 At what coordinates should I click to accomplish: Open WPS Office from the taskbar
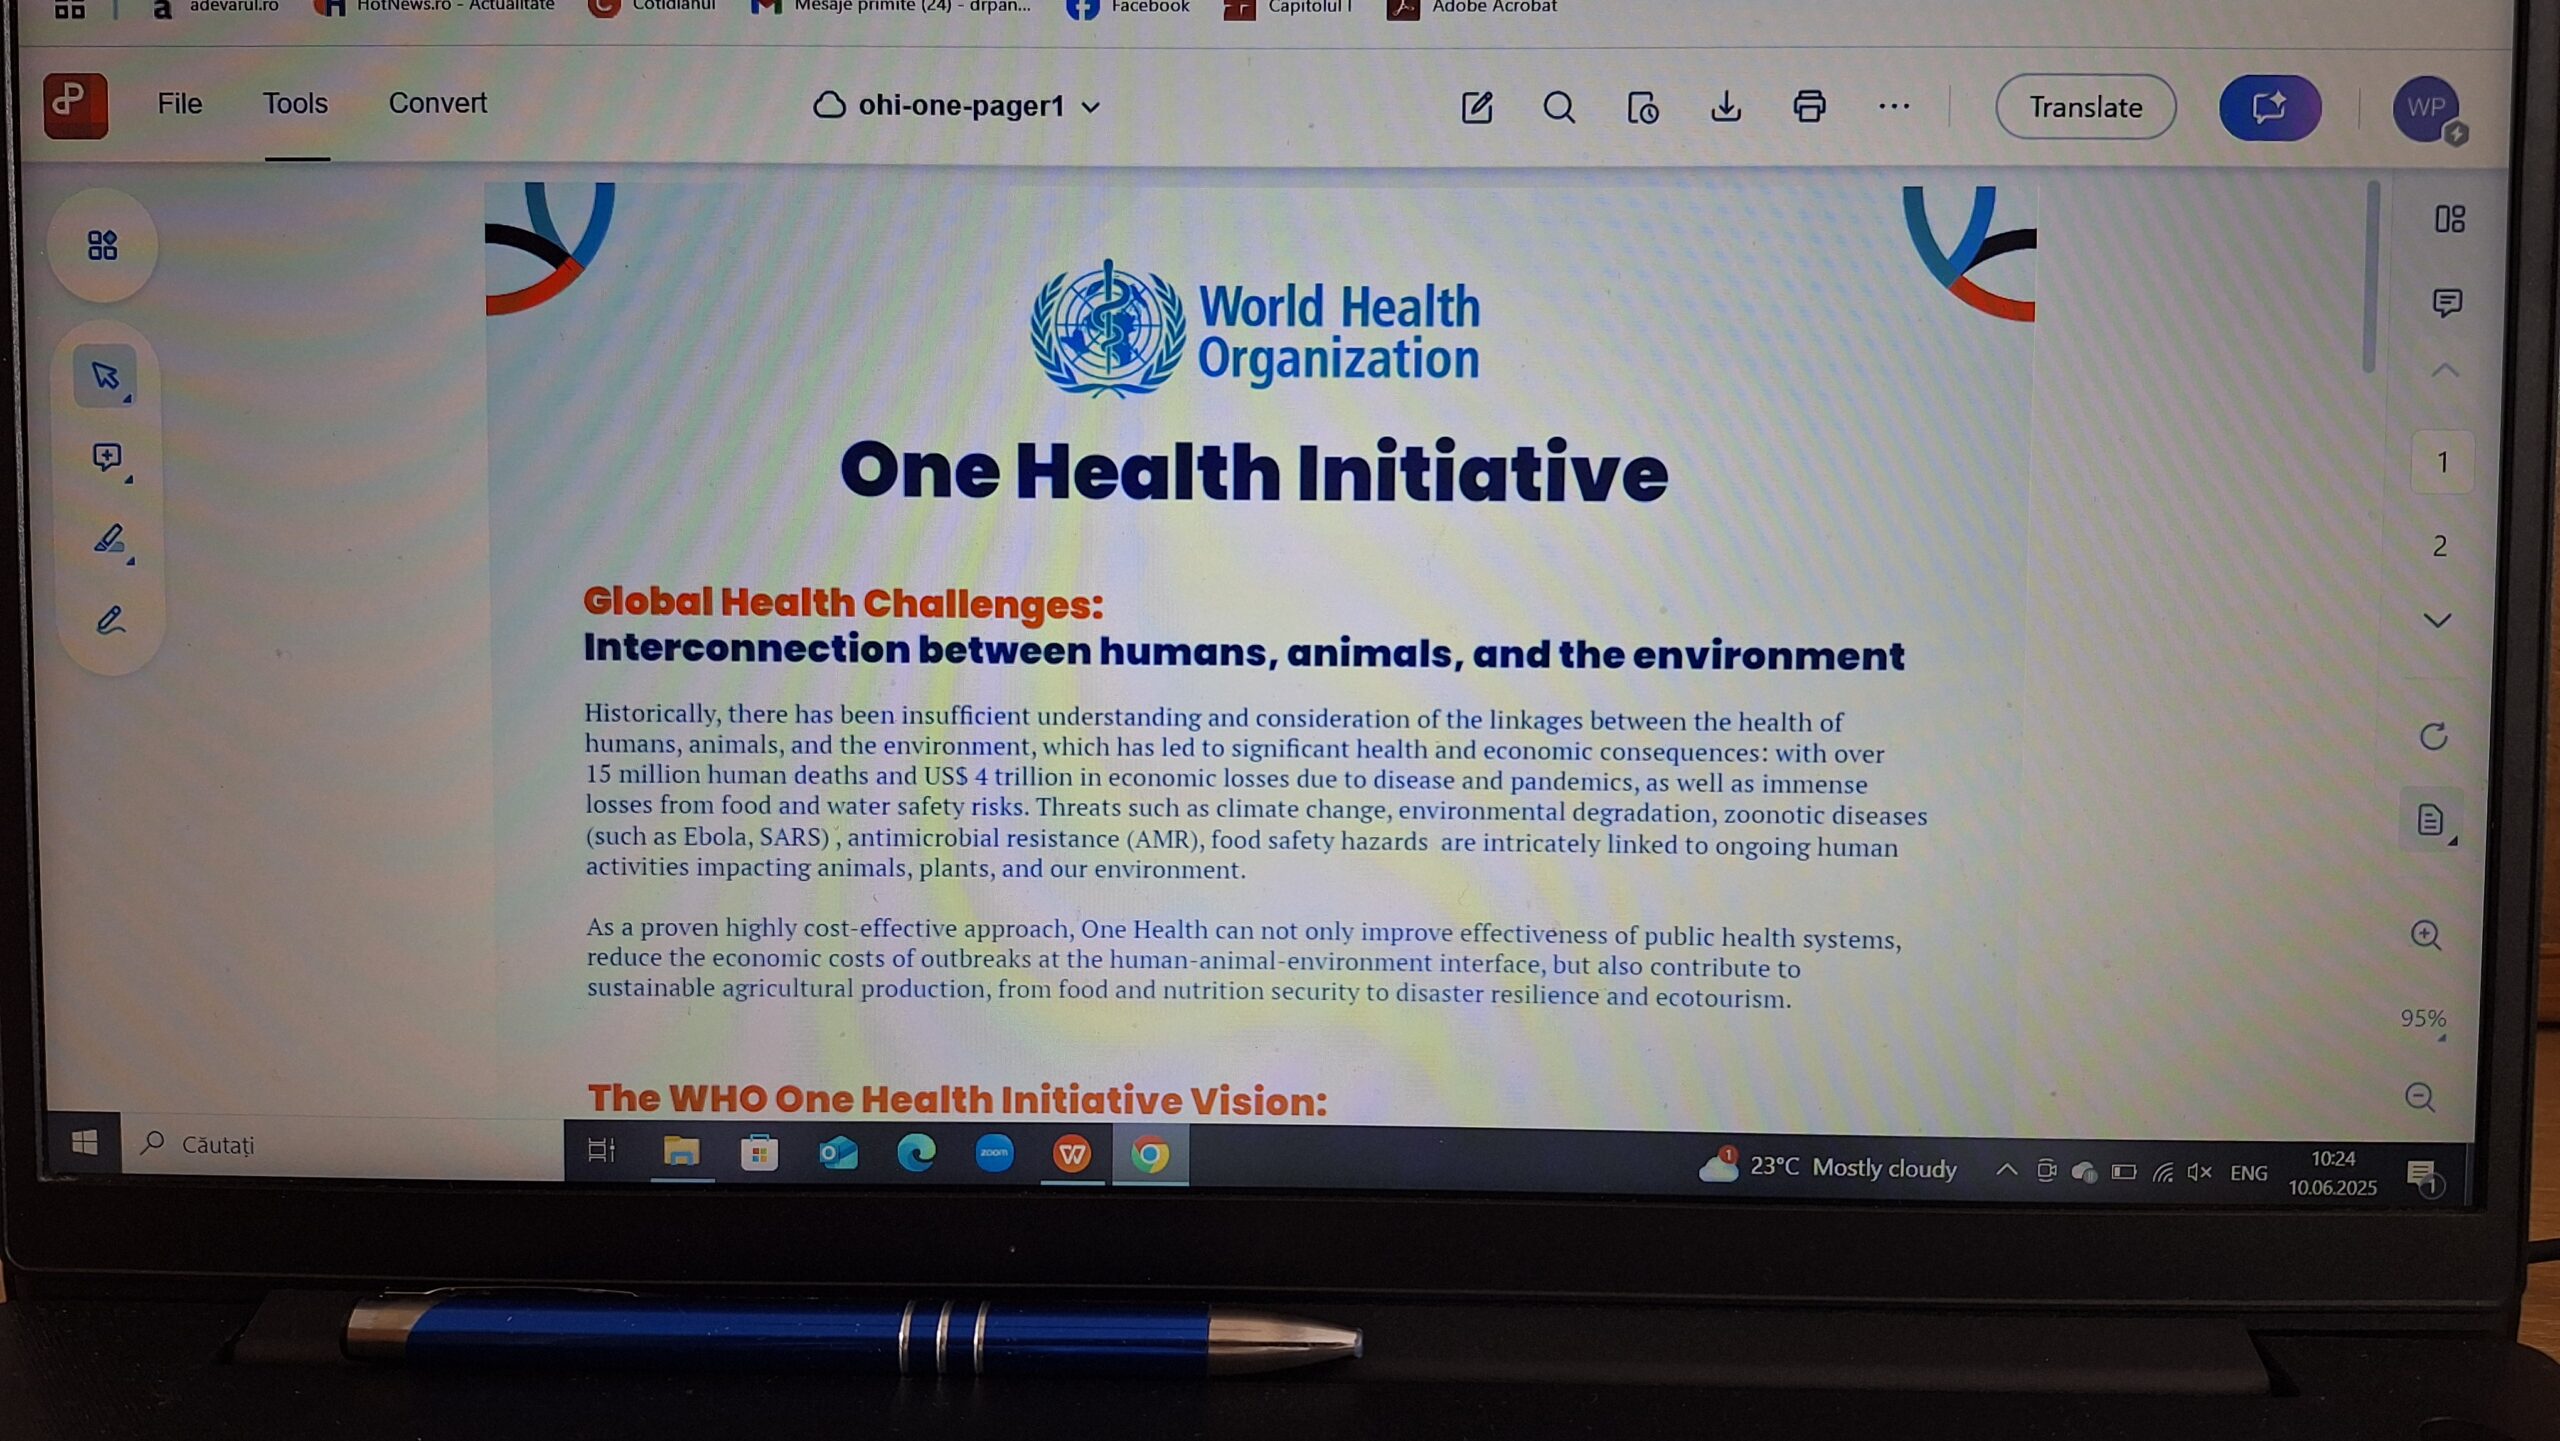[1072, 1155]
